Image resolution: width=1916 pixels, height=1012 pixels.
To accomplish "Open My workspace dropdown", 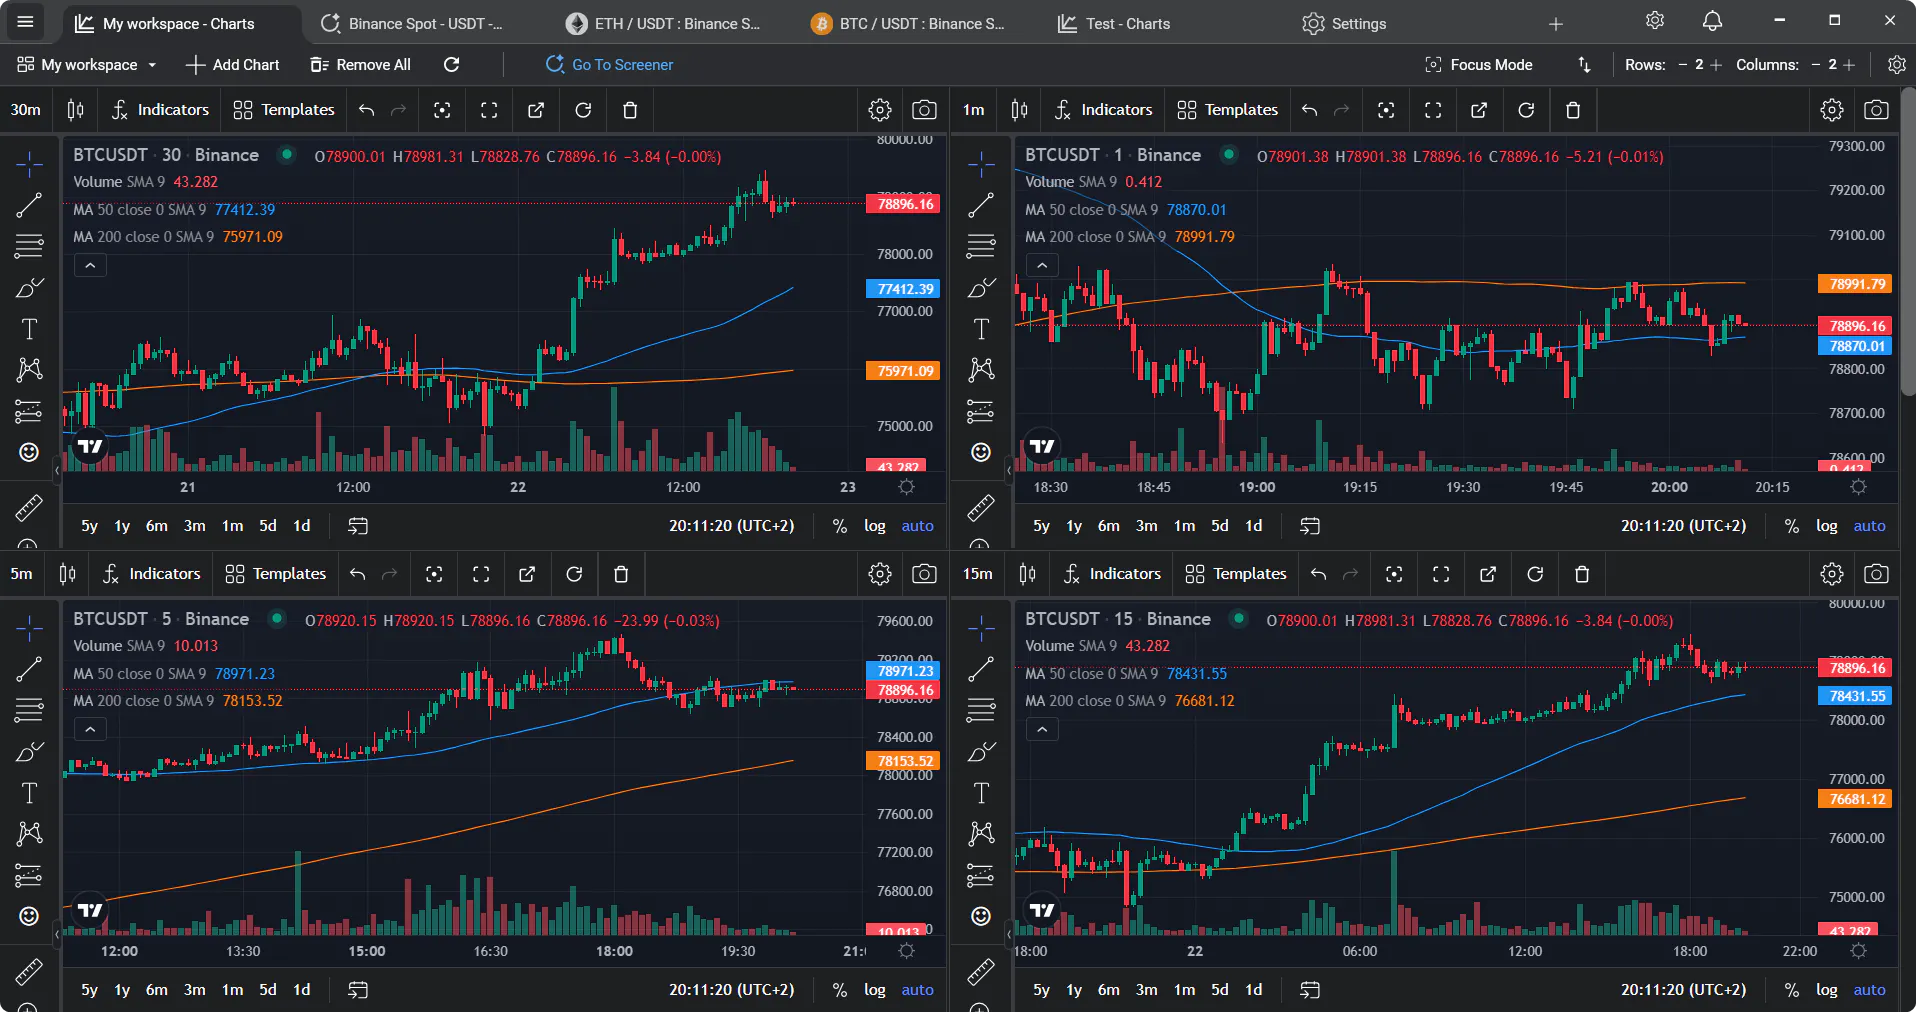I will coord(87,64).
